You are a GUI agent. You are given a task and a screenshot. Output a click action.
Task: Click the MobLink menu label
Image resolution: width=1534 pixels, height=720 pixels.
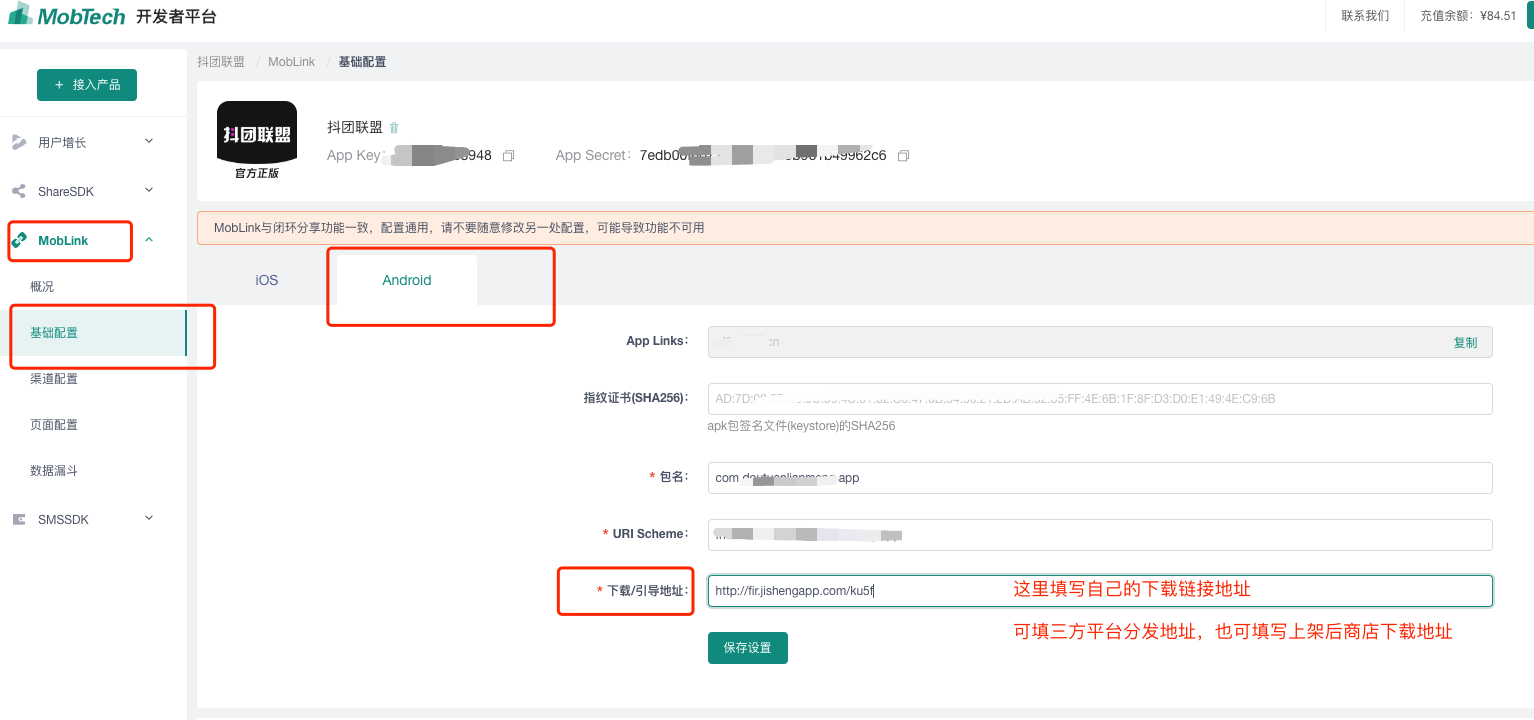tap(63, 241)
